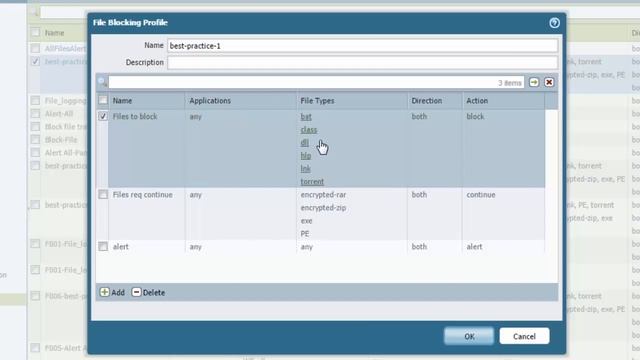
Task: Click 'any' application in Files to block row
Action: (196, 116)
